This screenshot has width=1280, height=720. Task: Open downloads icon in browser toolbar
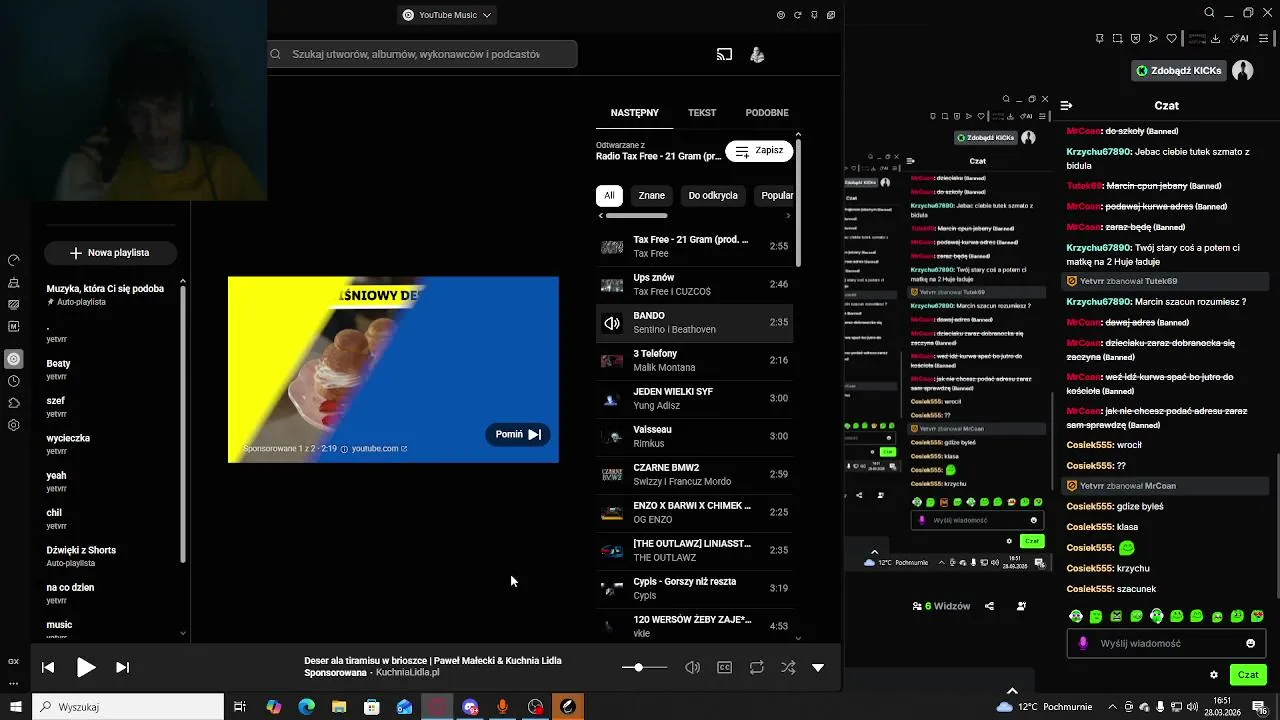(x=1215, y=39)
